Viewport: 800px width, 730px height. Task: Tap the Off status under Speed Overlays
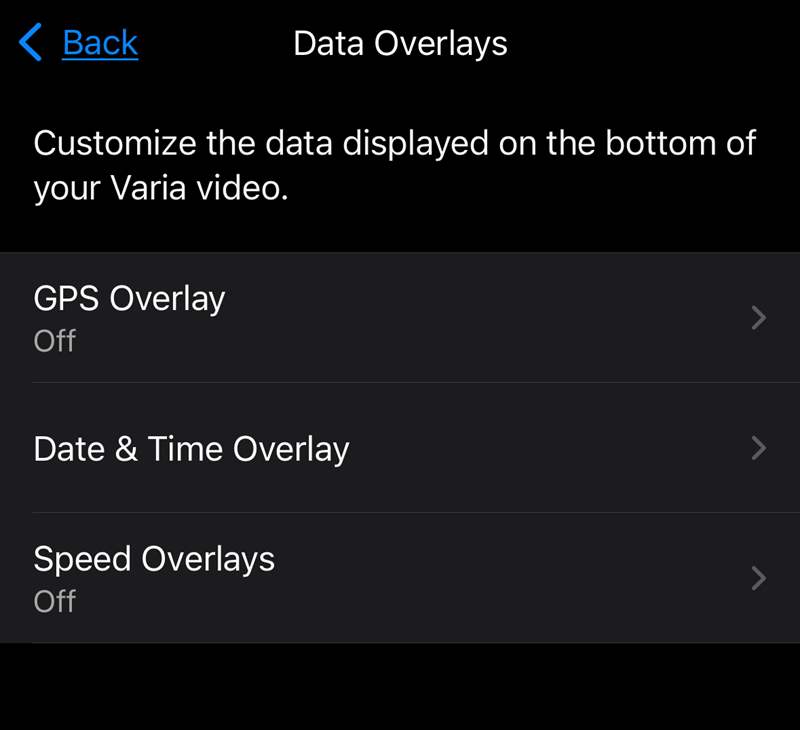pyautogui.click(x=55, y=601)
